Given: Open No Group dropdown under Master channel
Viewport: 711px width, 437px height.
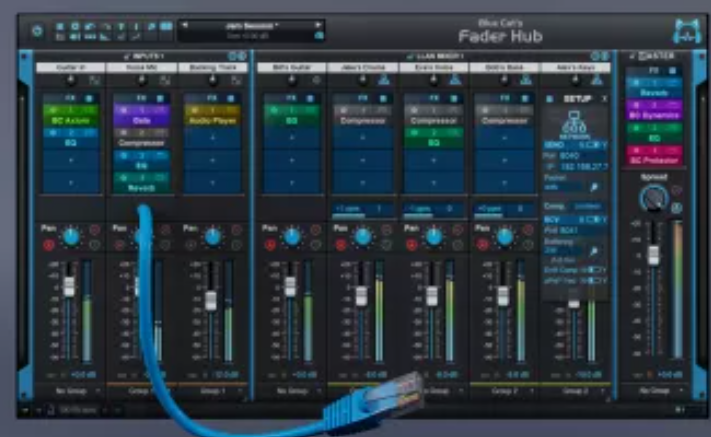Looking at the screenshot, I should 655,391.
